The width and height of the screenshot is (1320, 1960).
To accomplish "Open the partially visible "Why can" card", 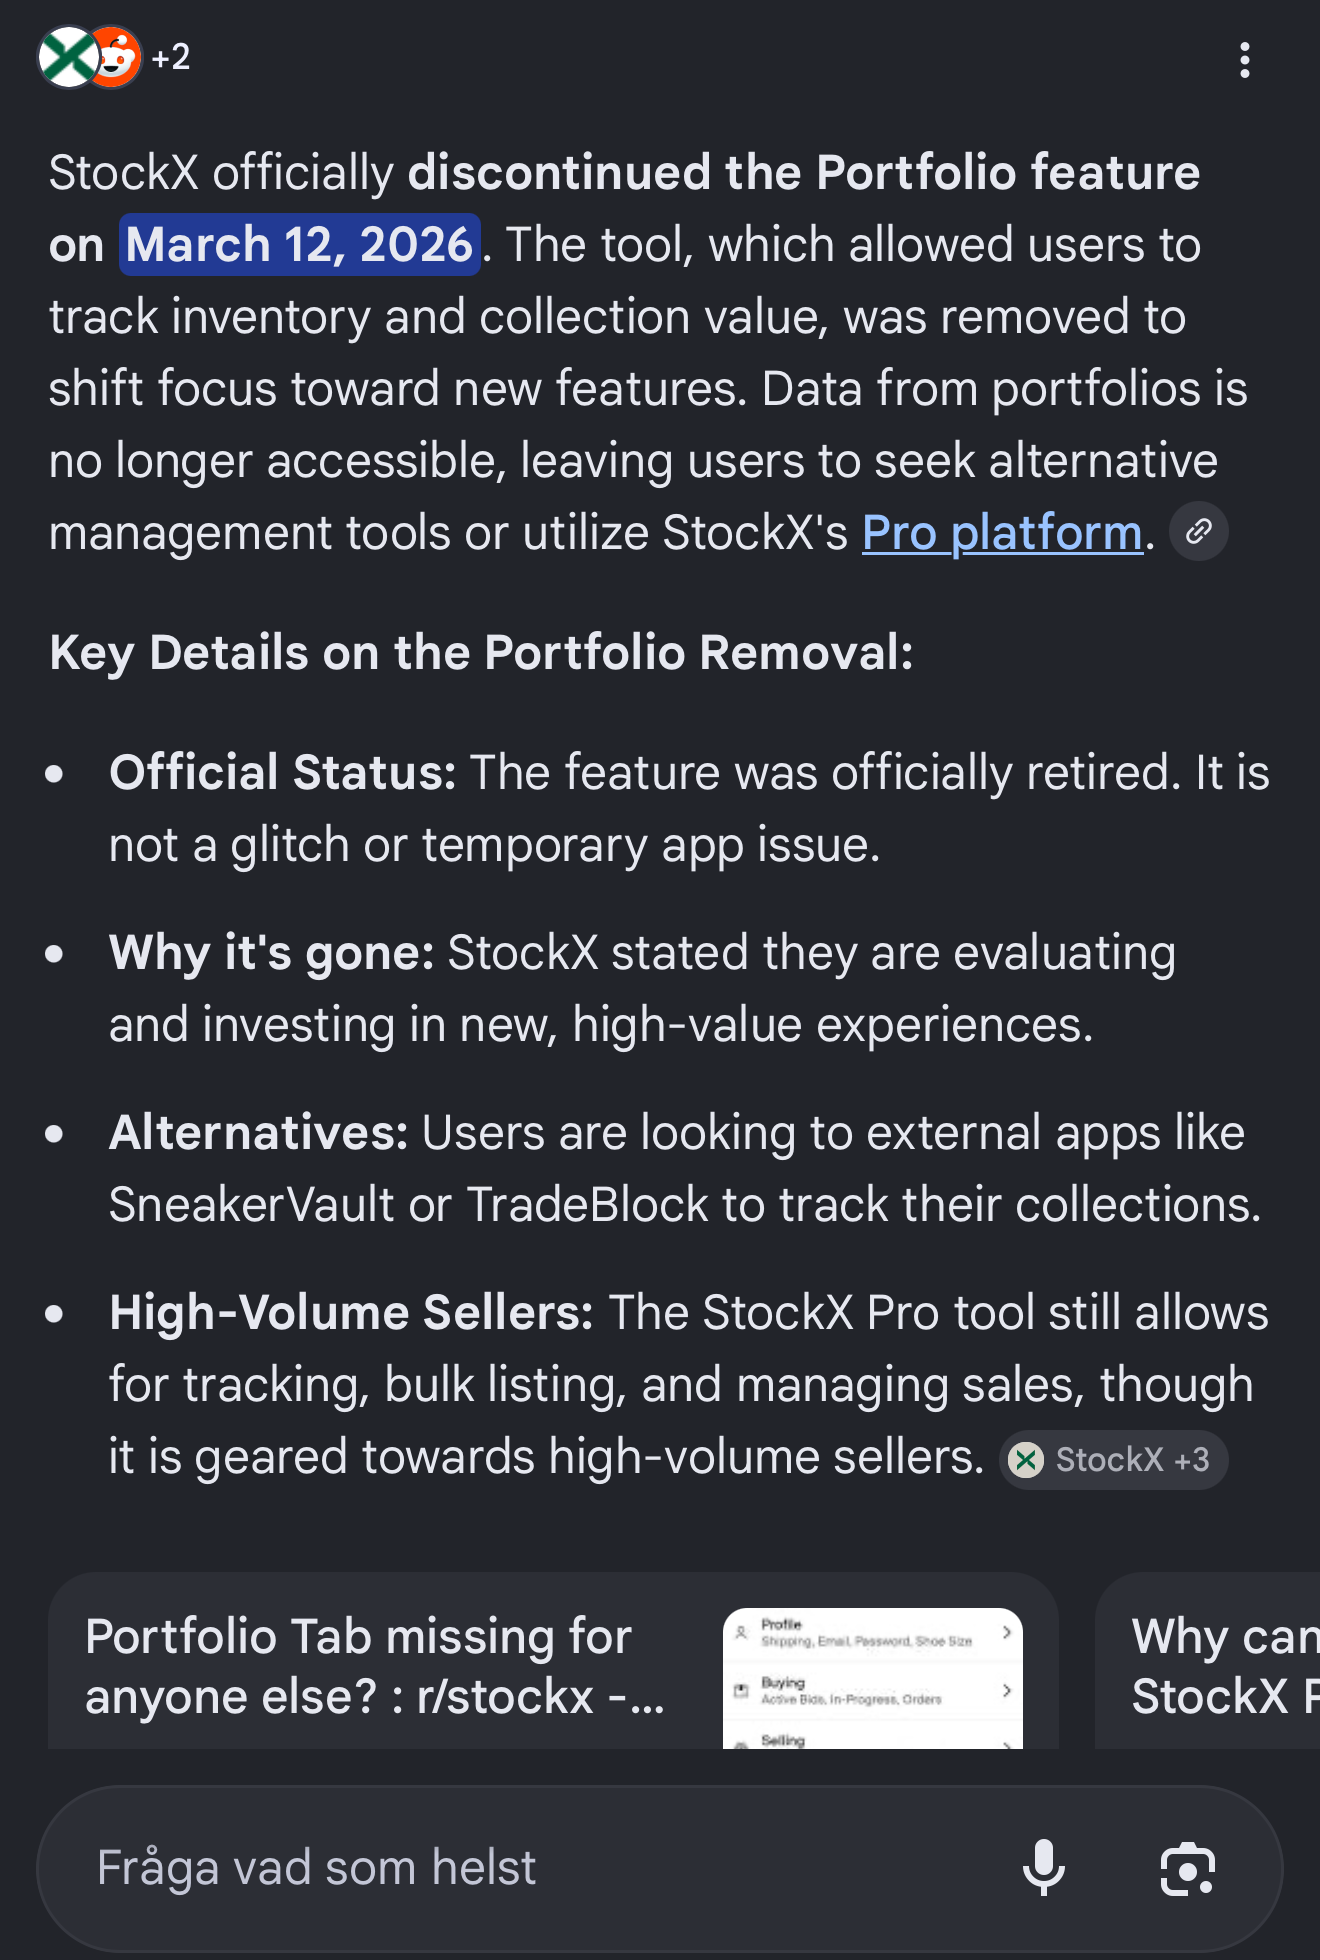I will (1222, 1666).
